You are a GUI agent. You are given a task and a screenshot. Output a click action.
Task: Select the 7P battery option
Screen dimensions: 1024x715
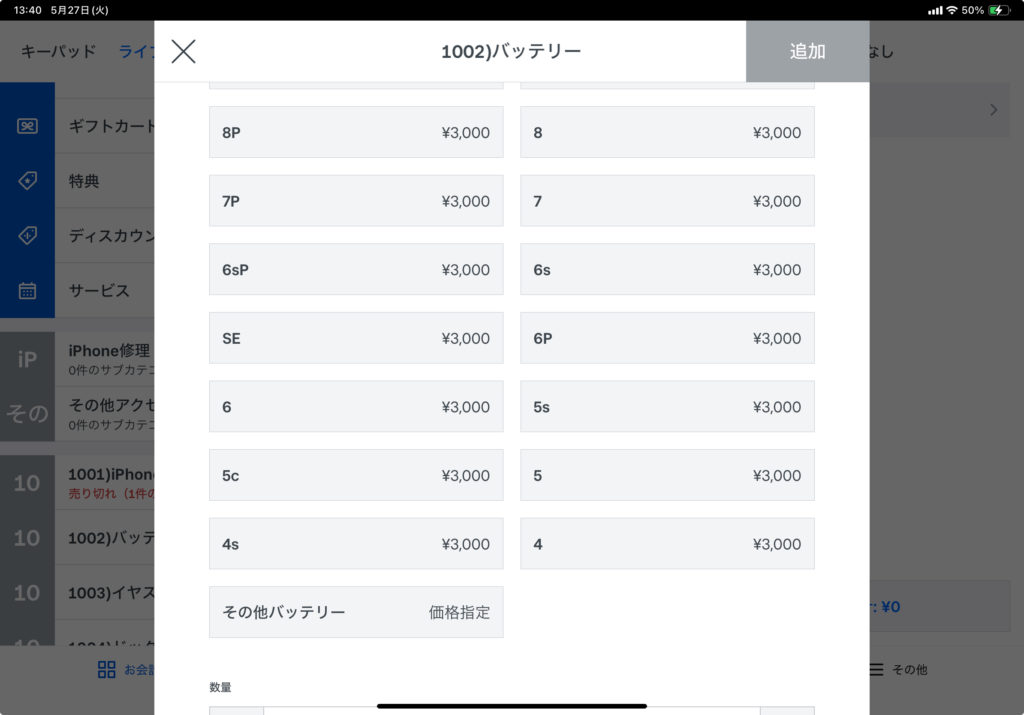[356, 201]
